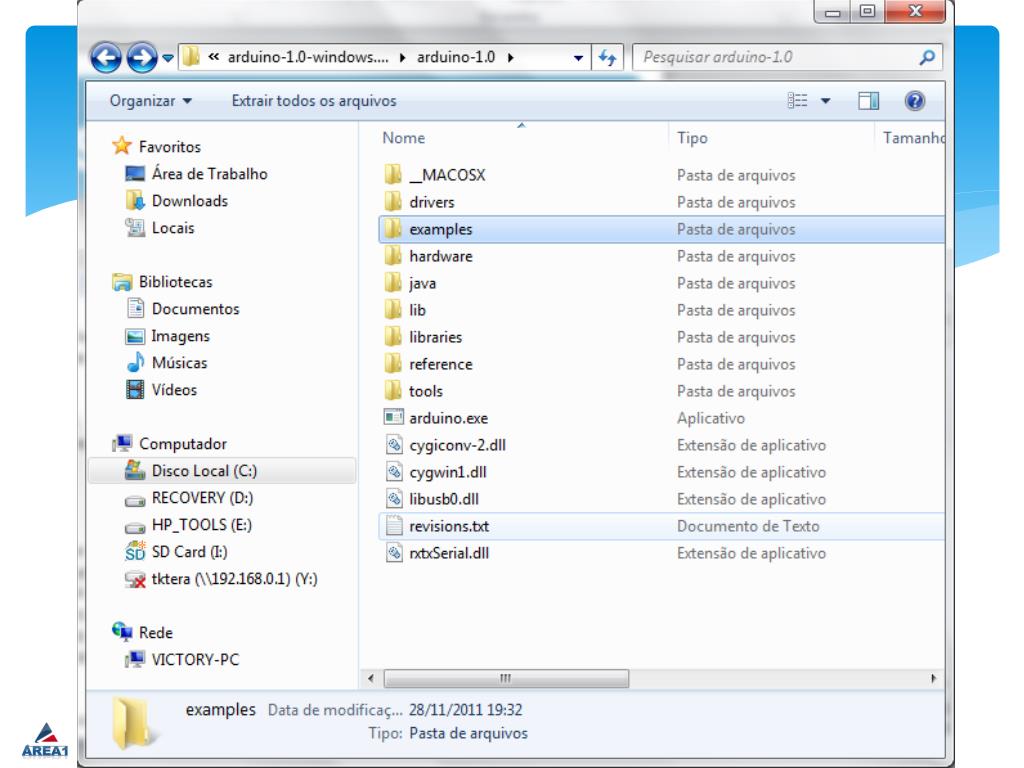Open Downloads in the sidebar
The height and width of the screenshot is (768, 1024).
(x=190, y=200)
